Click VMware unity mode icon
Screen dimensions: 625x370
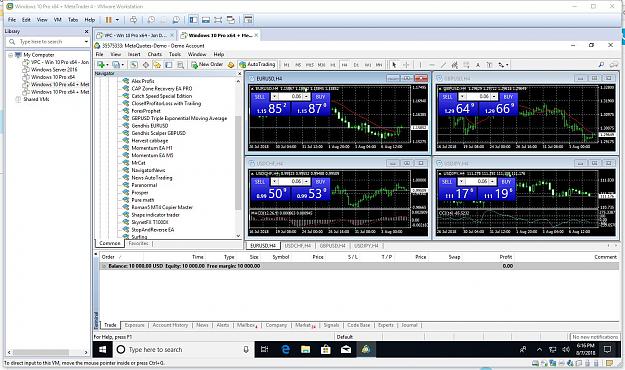tap(230, 20)
